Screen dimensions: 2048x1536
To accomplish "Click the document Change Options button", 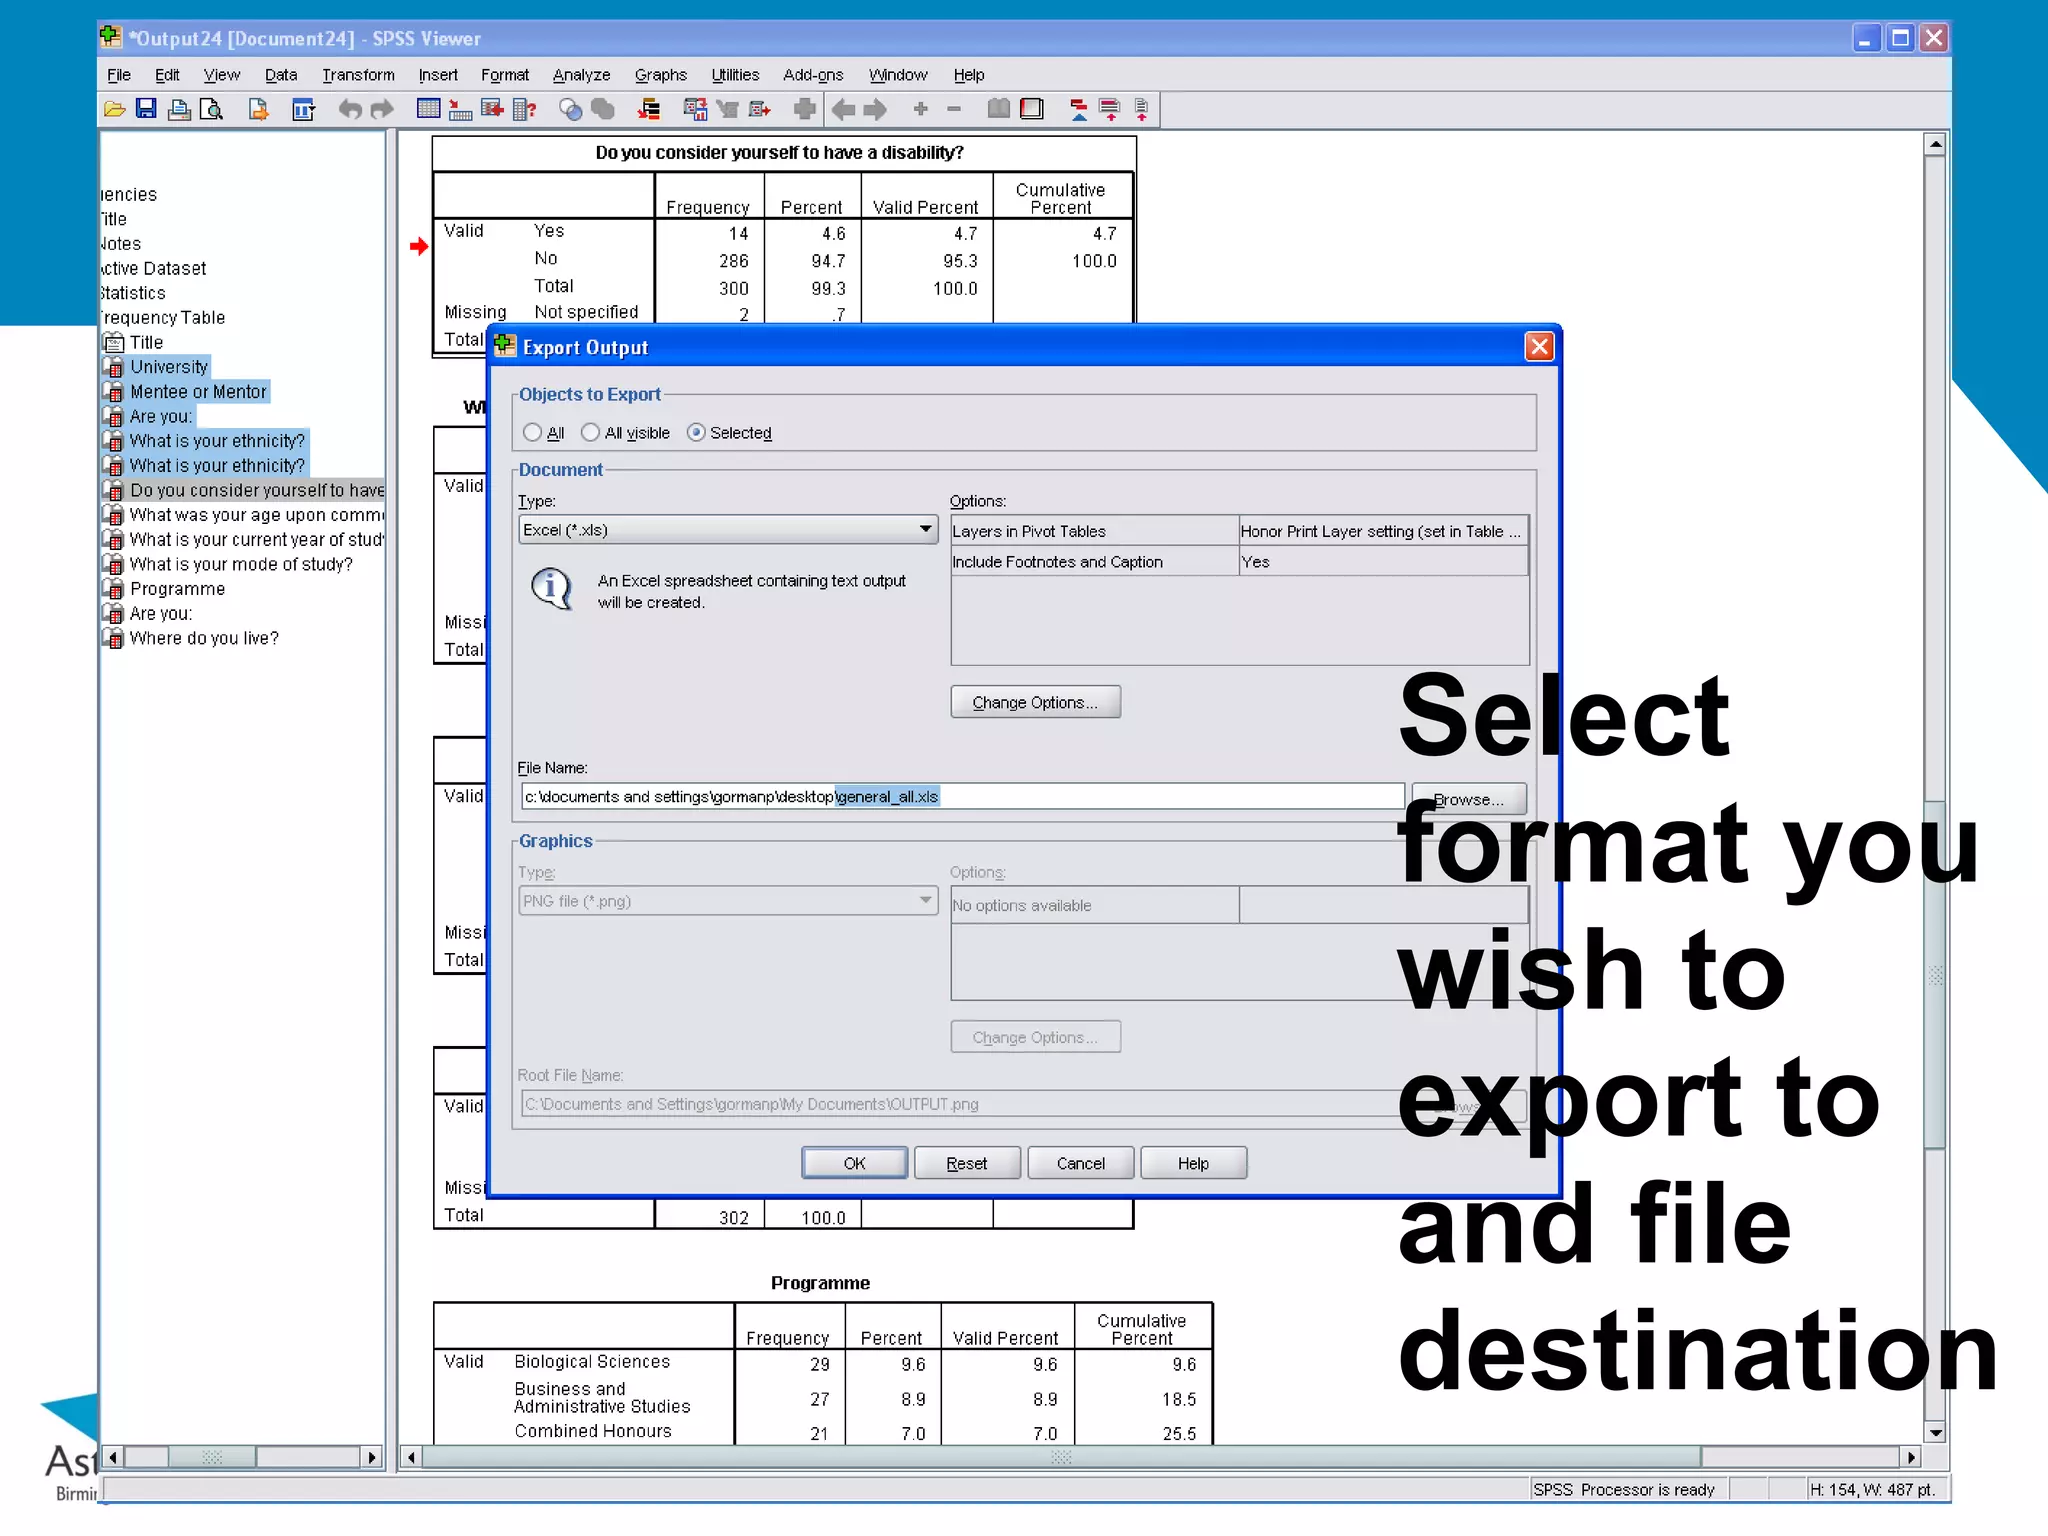I will click(1035, 702).
